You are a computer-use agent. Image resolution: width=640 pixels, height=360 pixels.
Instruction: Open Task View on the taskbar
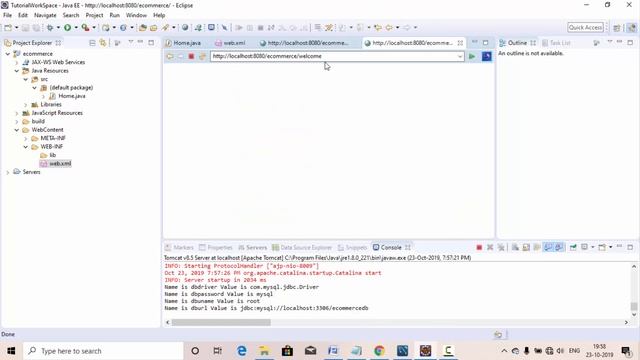(x=218, y=351)
